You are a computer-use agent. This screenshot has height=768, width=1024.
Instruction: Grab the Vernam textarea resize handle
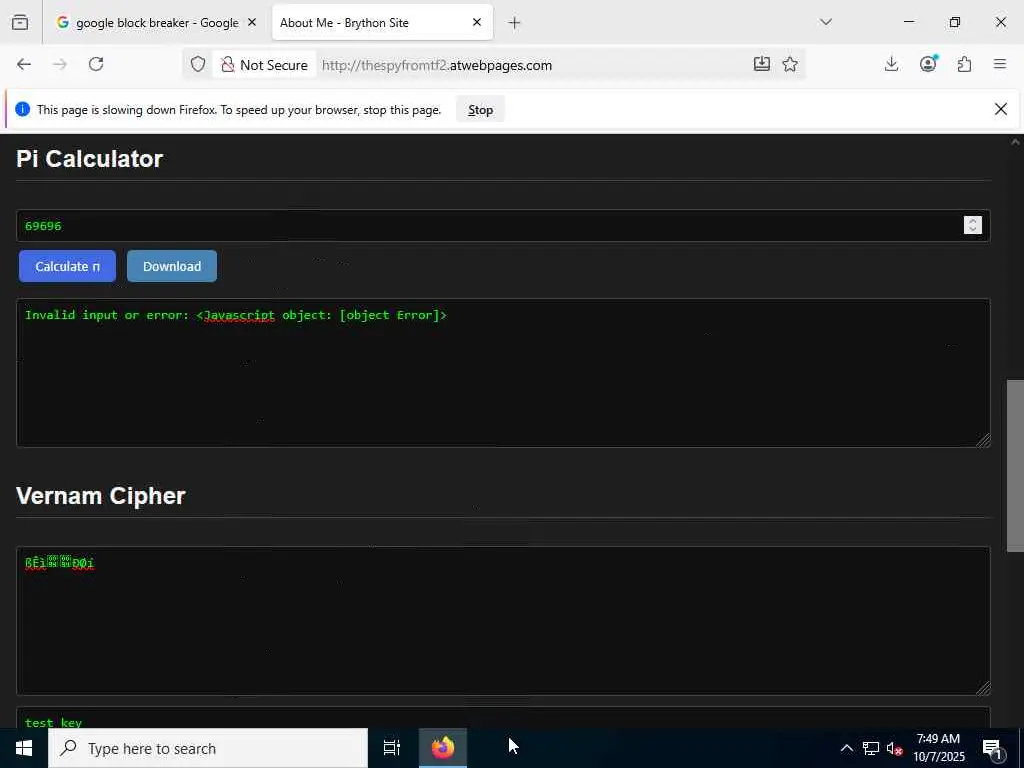(984, 688)
